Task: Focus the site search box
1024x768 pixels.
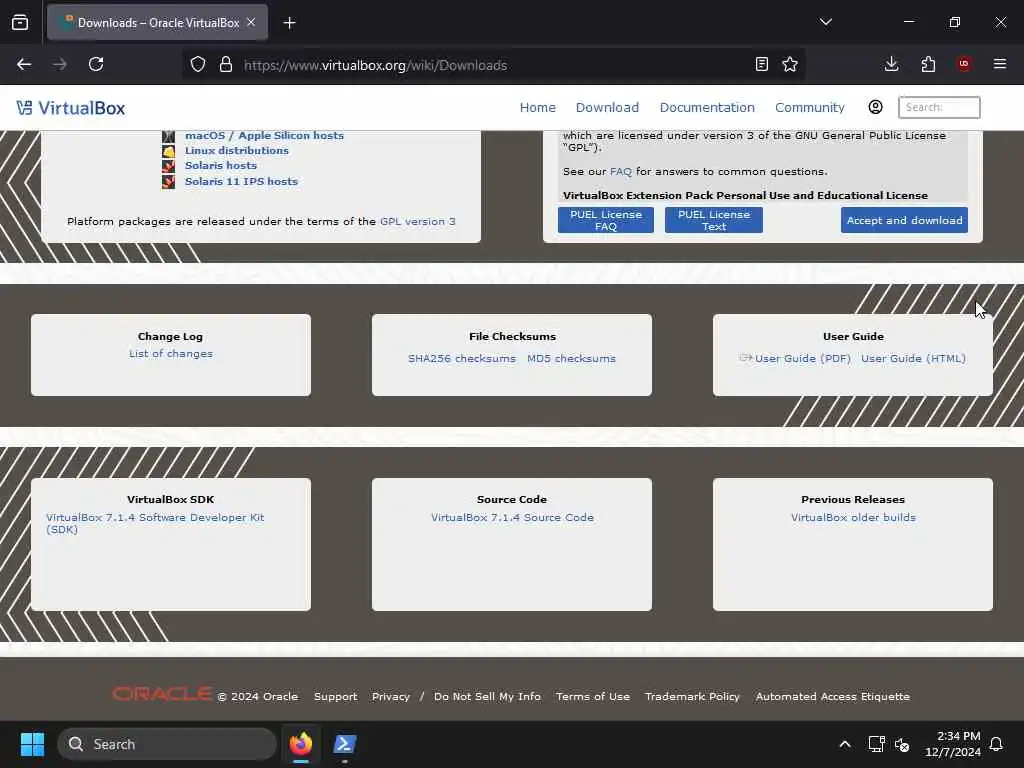Action: click(x=939, y=107)
